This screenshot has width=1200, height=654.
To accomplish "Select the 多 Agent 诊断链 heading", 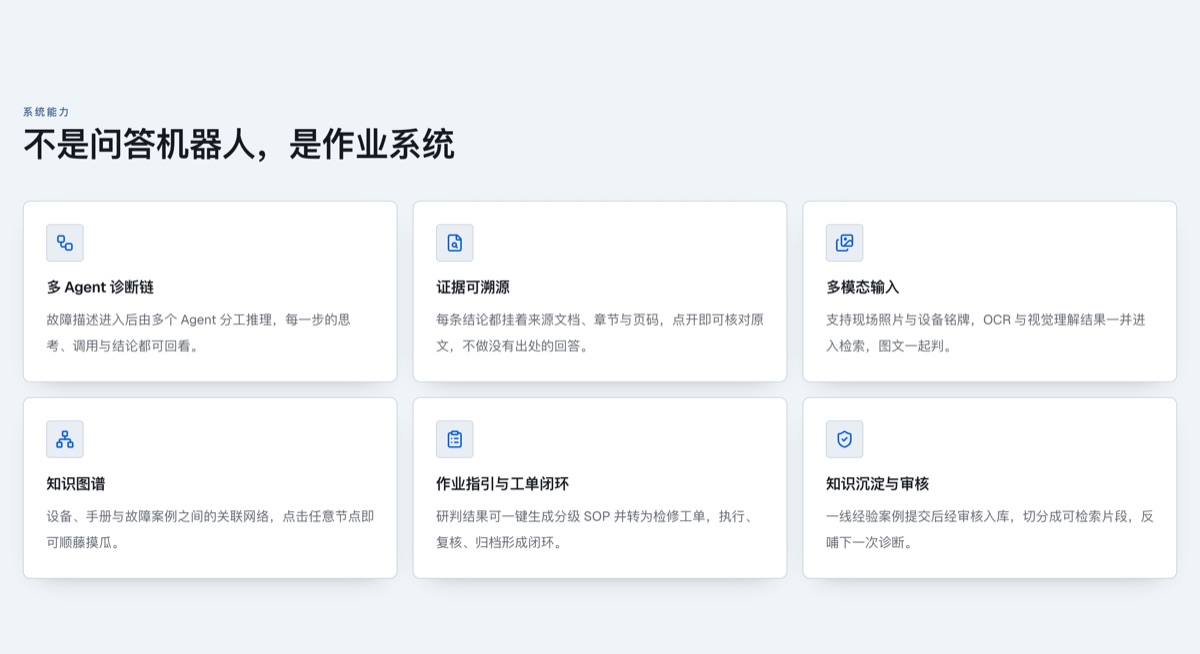I will pyautogui.click(x=100, y=287).
